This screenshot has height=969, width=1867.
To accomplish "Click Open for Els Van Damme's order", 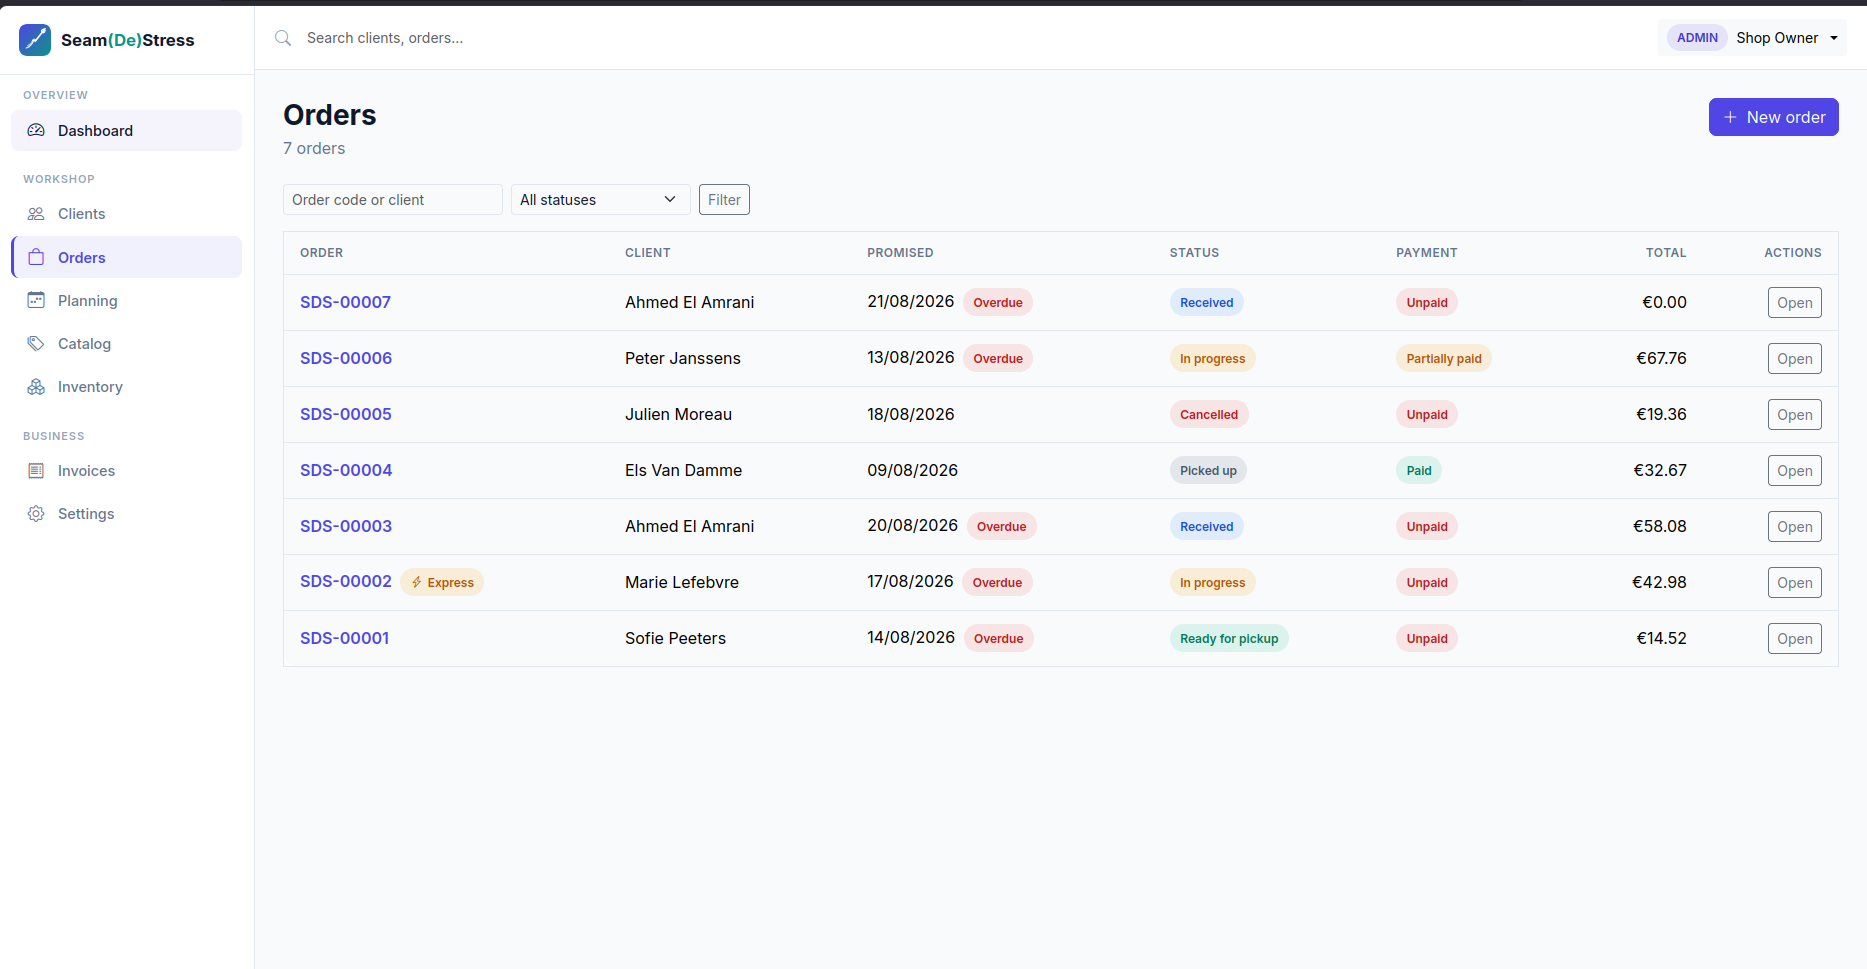I will pos(1794,471).
